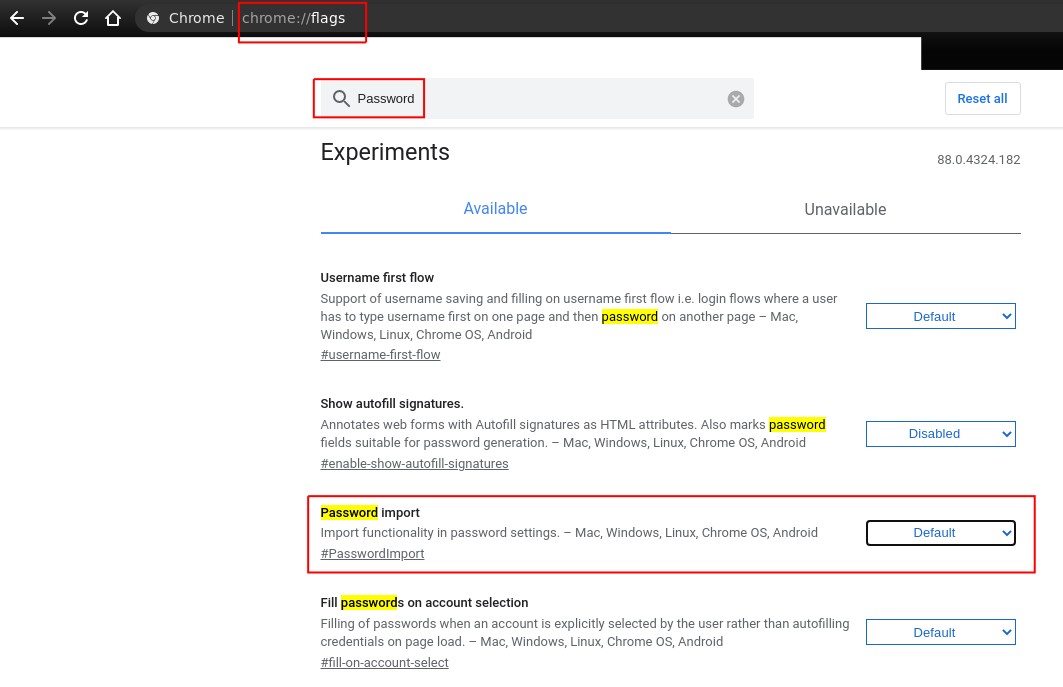1063x687 pixels.
Task: Click the Chrome logo in address bar
Action: pyautogui.click(x=153, y=18)
